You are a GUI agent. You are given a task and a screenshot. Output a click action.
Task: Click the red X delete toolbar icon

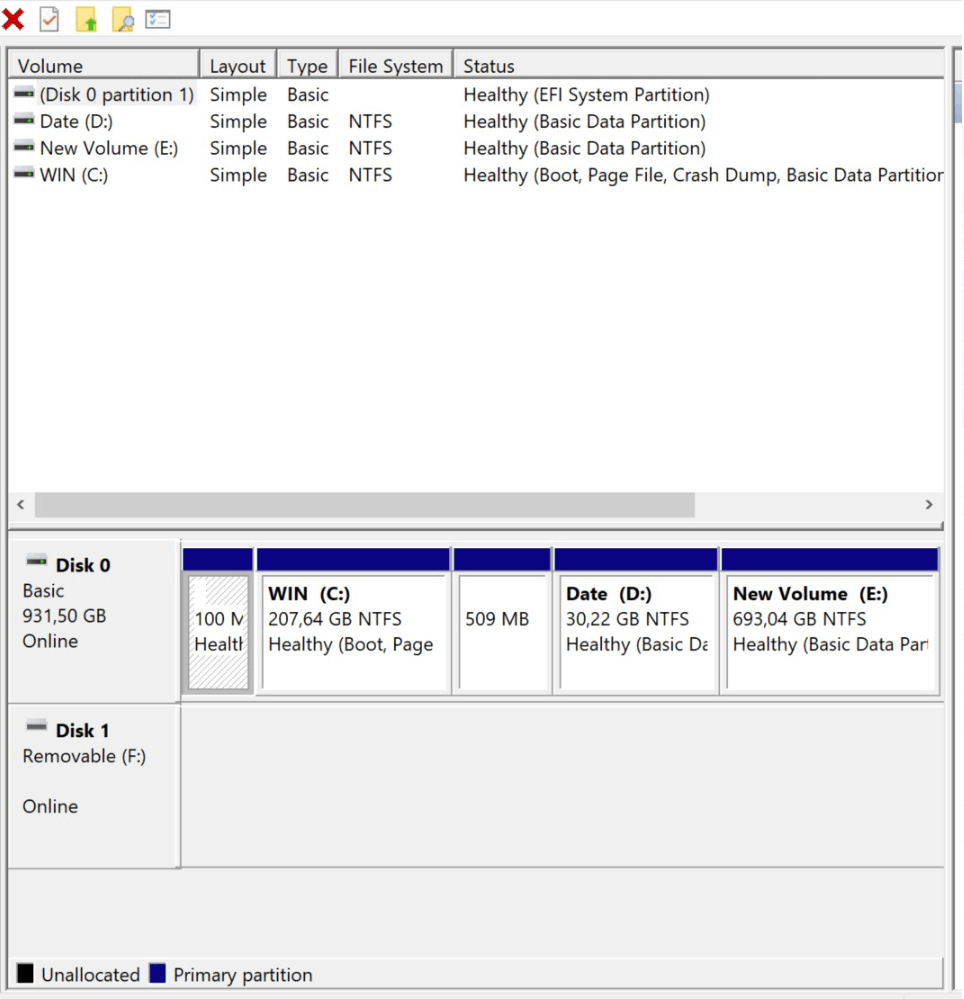pos(14,19)
